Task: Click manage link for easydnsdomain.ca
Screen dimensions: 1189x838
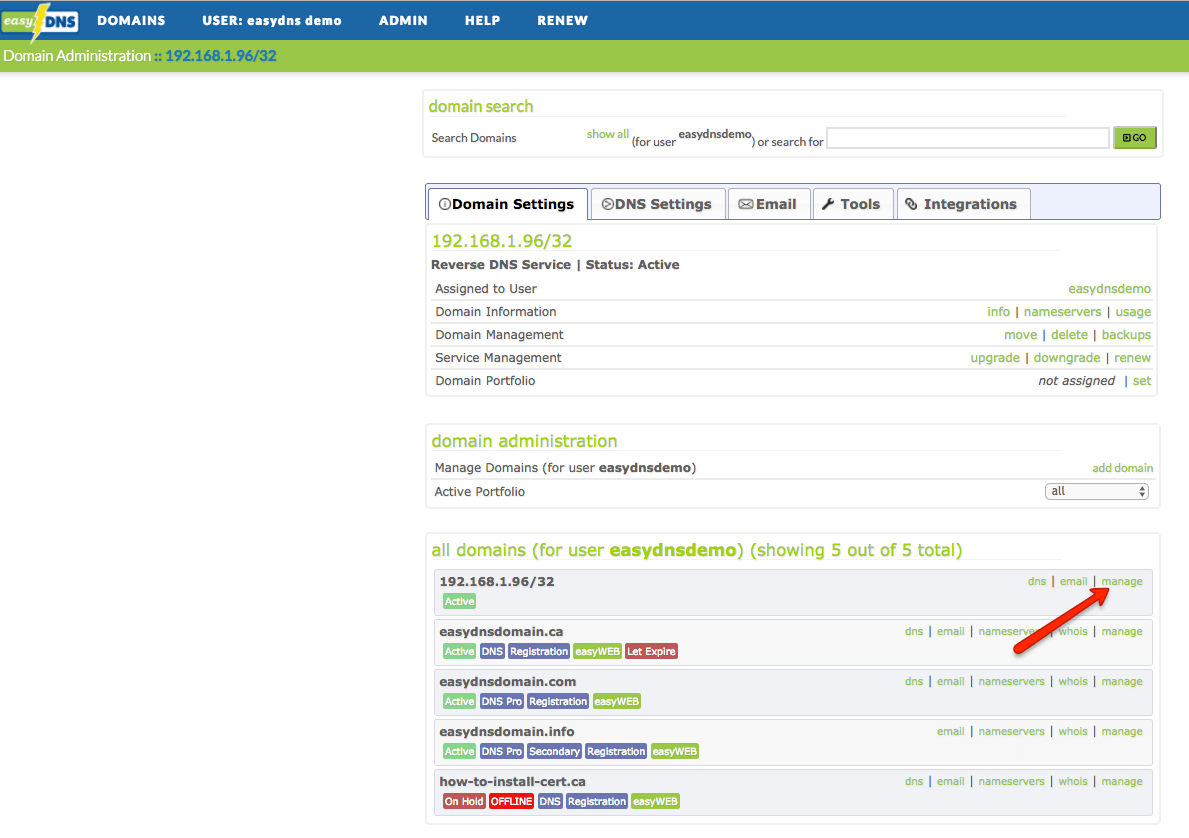Action: (x=1122, y=632)
